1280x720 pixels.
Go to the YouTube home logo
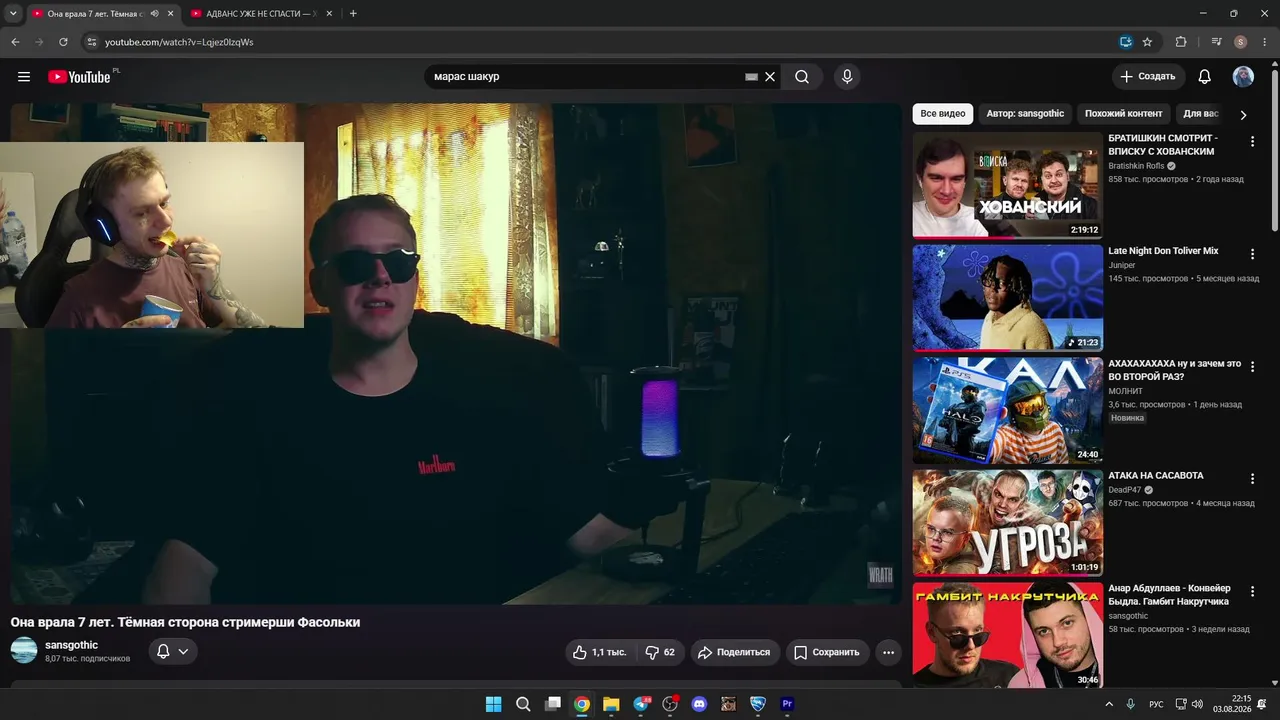click(79, 77)
